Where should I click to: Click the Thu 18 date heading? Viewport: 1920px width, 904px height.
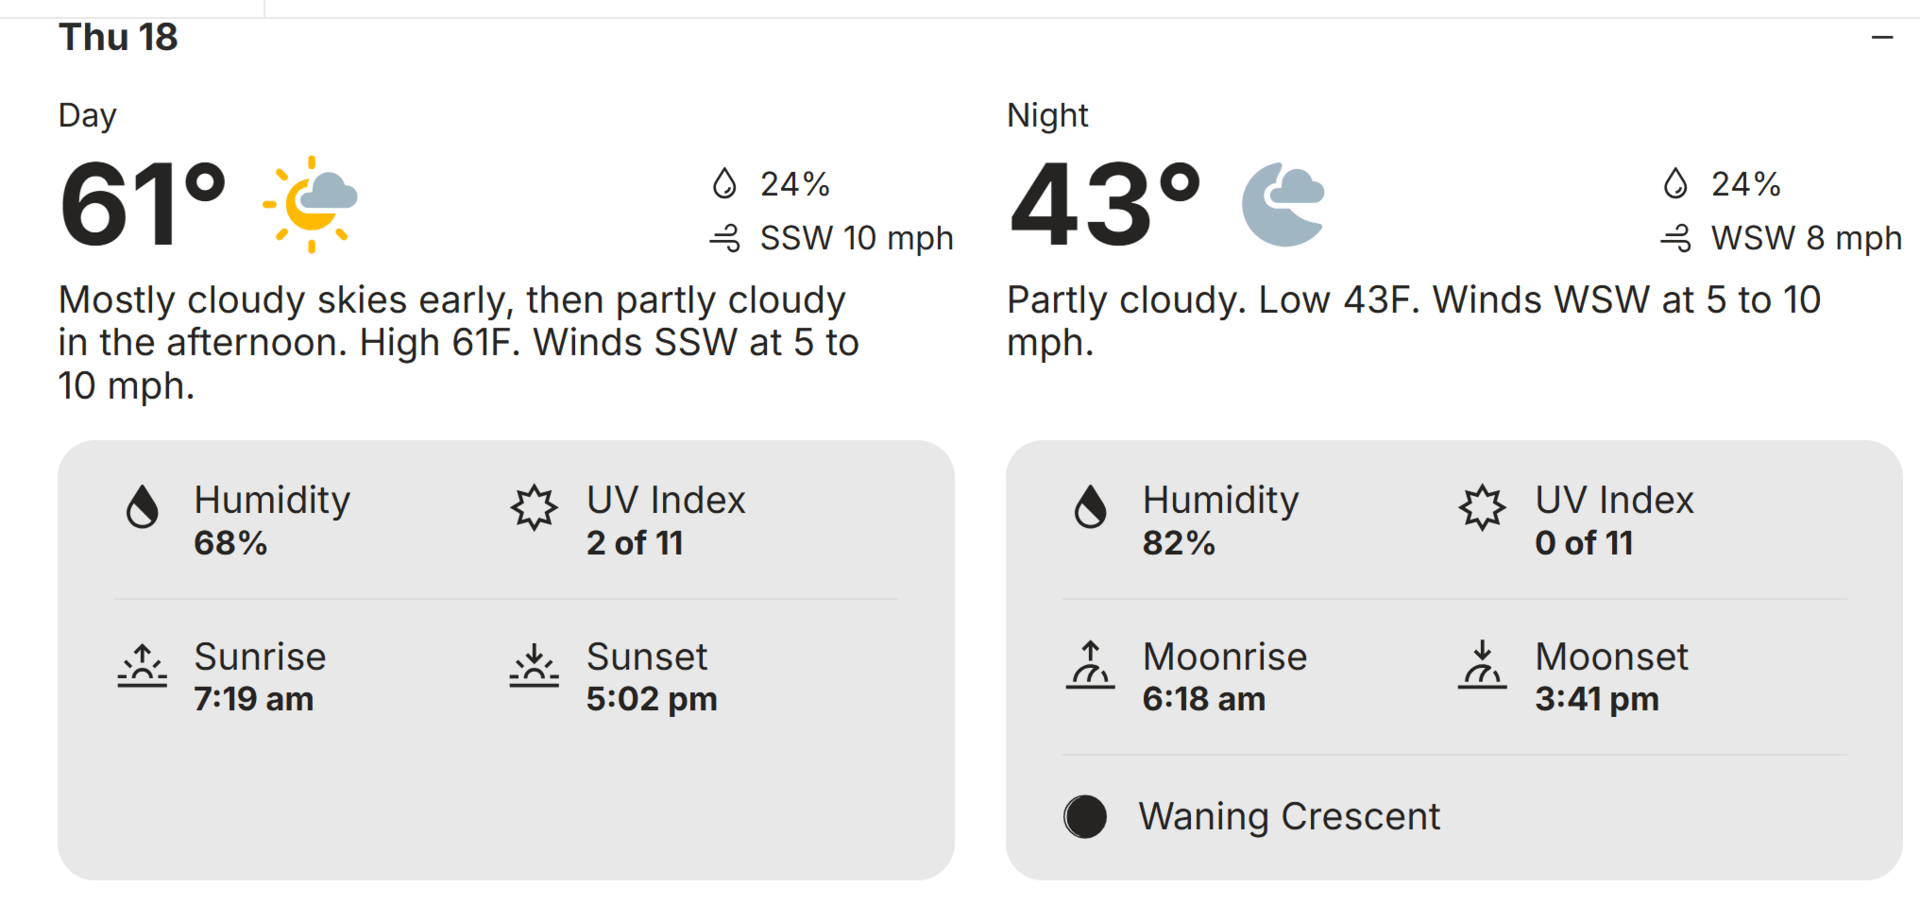pyautogui.click(x=118, y=38)
